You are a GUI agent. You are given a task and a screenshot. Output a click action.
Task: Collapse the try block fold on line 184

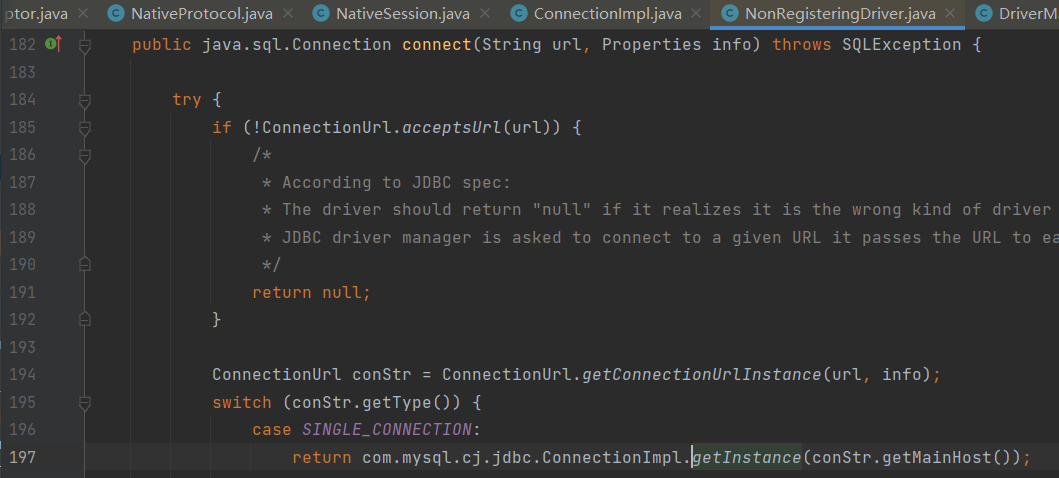point(85,100)
